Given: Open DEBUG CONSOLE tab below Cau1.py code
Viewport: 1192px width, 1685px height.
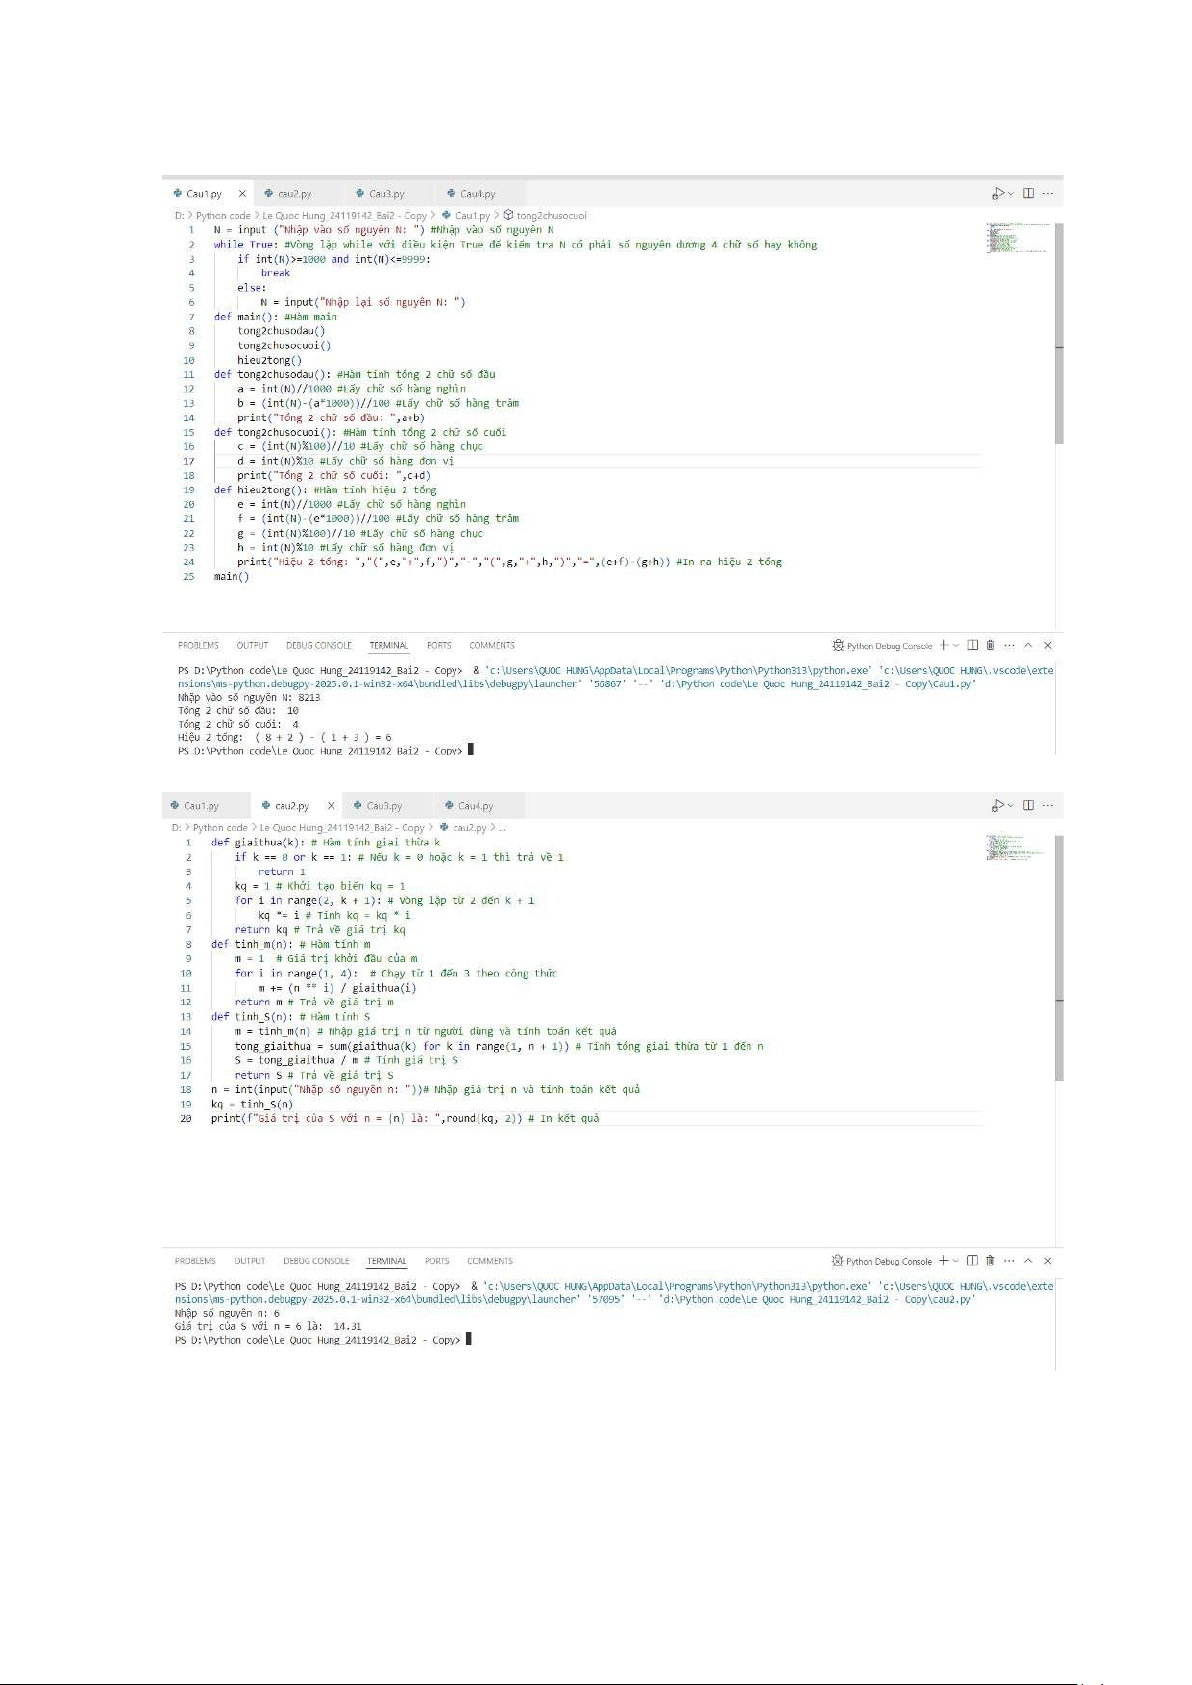Looking at the screenshot, I should pyautogui.click(x=319, y=646).
